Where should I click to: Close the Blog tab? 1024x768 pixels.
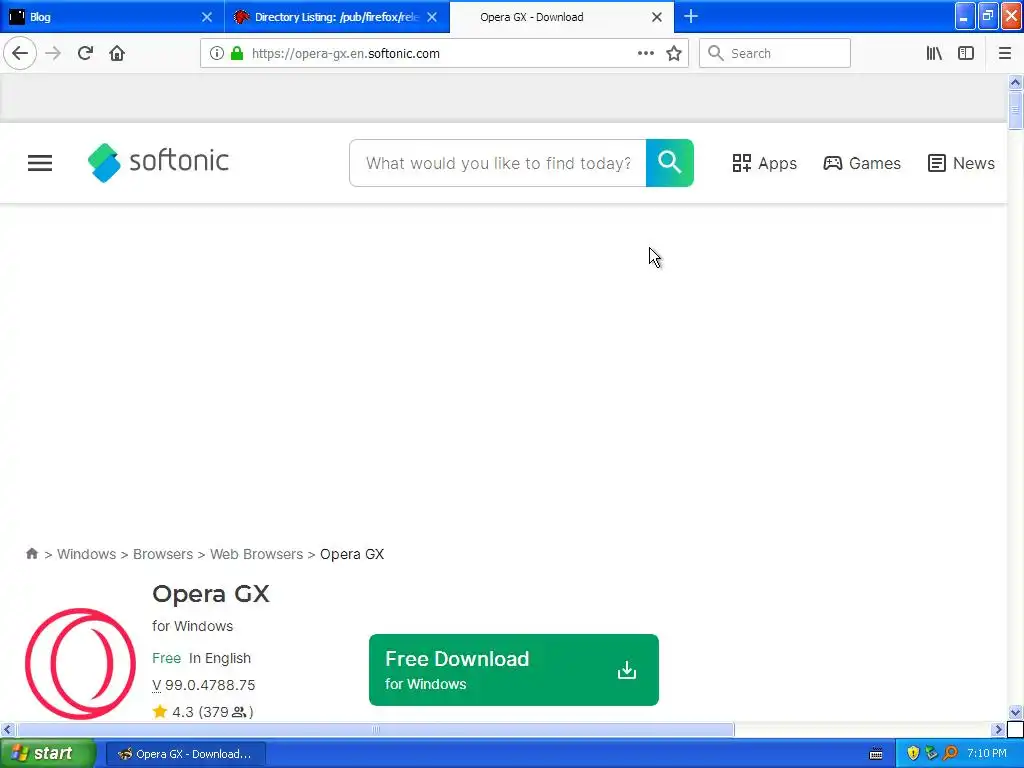tap(207, 17)
